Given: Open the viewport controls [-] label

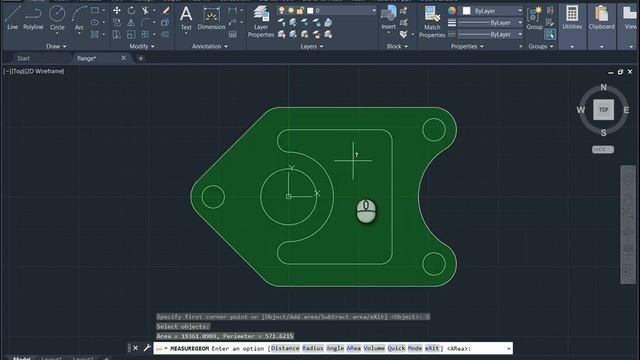Looking at the screenshot, I should [x=7, y=71].
